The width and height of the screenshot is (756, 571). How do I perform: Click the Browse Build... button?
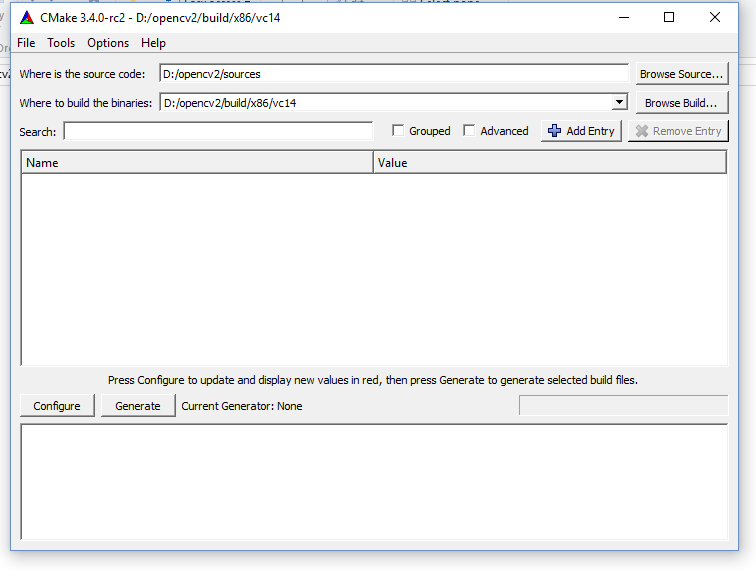682,103
